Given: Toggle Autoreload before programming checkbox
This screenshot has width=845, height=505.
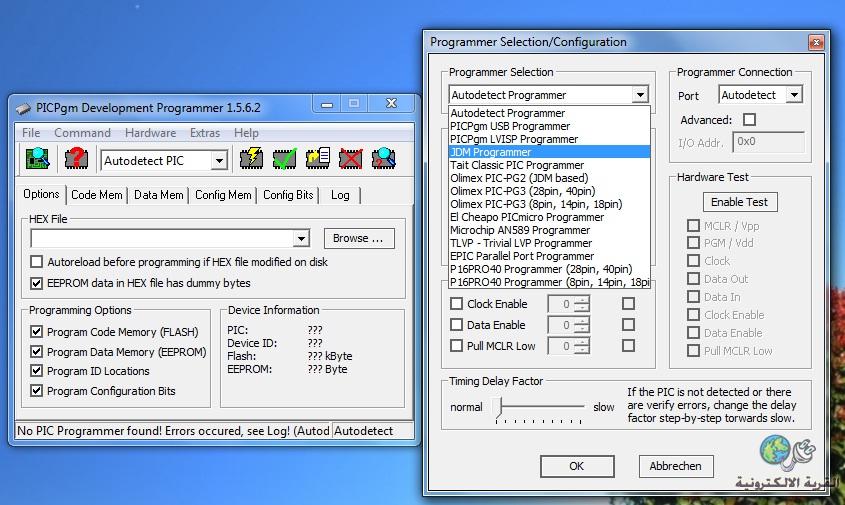Looking at the screenshot, I should tap(36, 262).
